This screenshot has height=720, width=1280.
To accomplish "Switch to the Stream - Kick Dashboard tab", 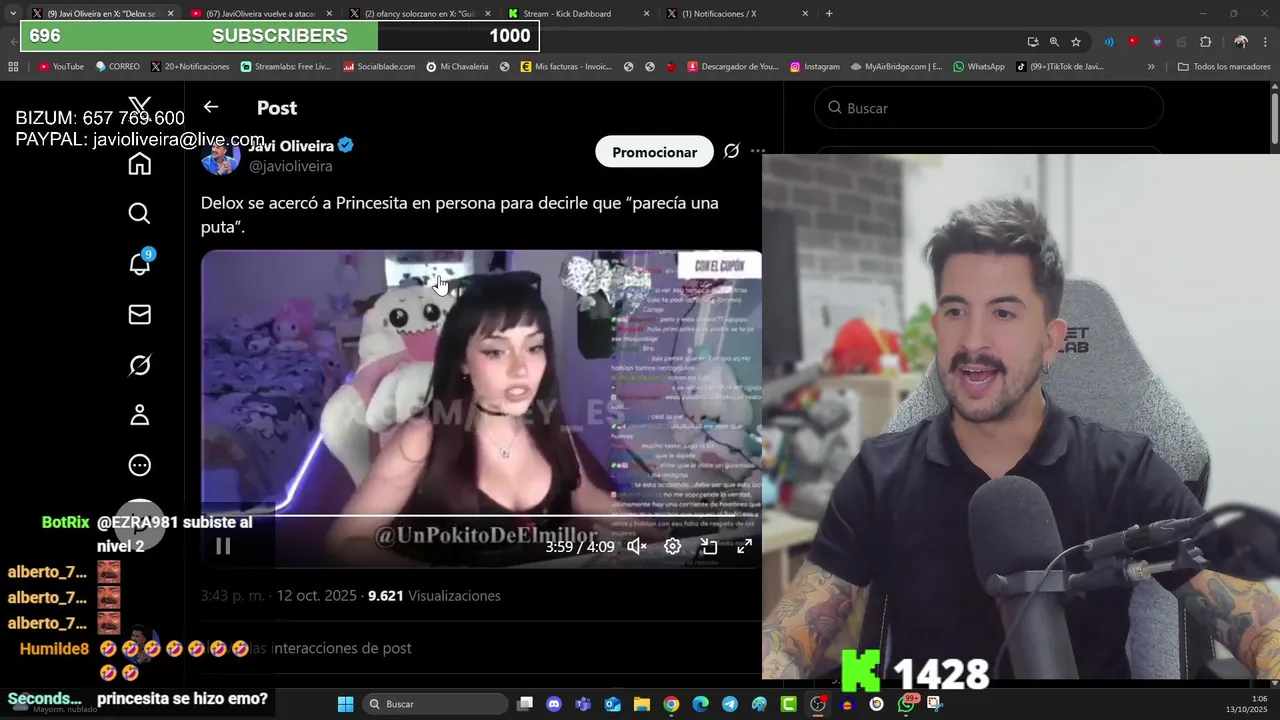I will click(578, 14).
